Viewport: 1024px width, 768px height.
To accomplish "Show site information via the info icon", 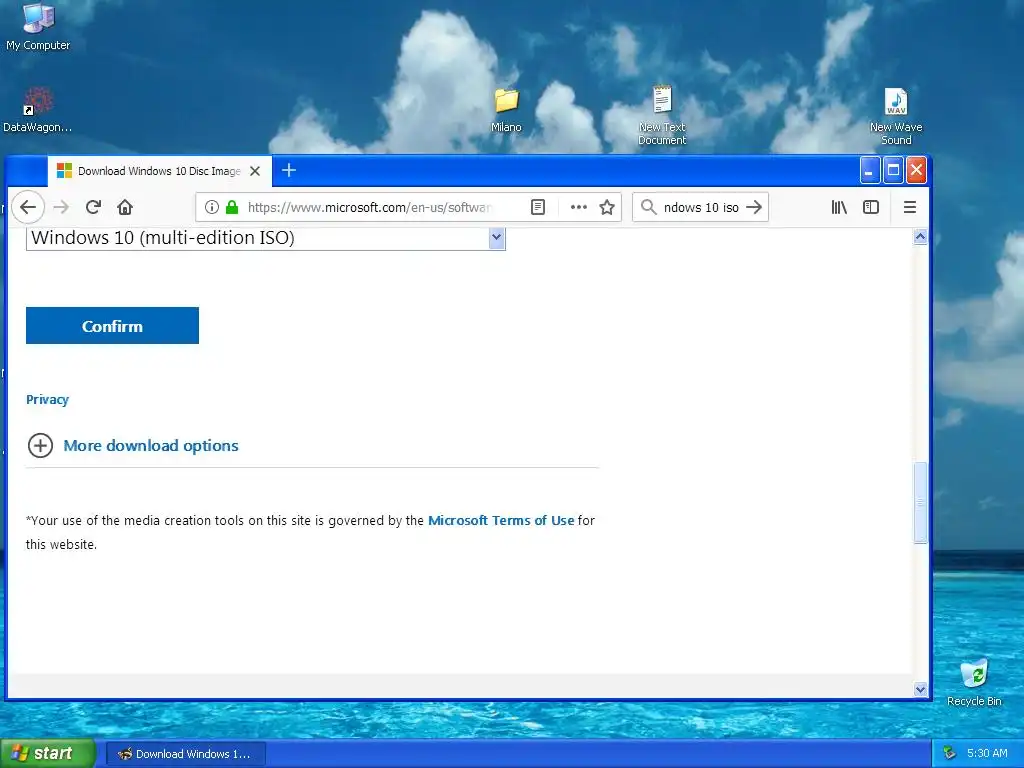I will pyautogui.click(x=212, y=207).
